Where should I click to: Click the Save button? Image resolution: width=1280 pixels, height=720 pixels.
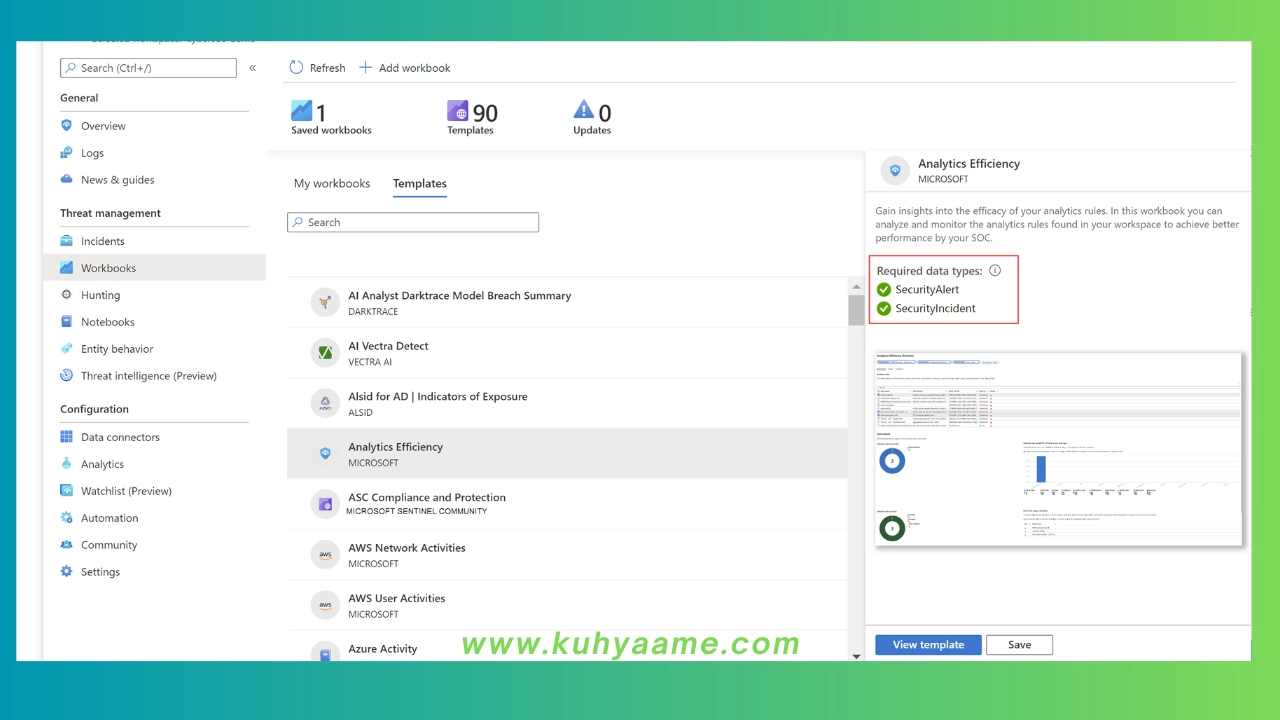pyautogui.click(x=1019, y=645)
